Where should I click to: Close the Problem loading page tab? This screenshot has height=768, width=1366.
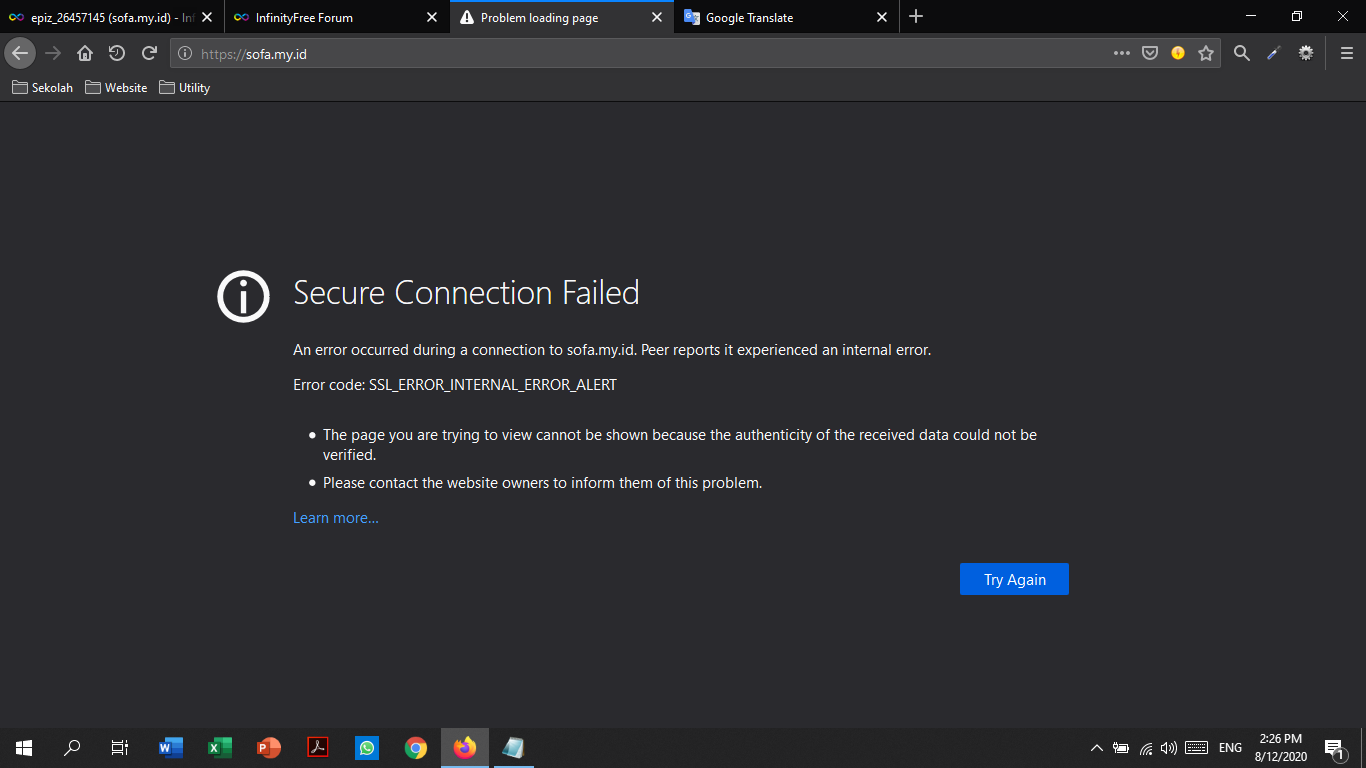657,17
